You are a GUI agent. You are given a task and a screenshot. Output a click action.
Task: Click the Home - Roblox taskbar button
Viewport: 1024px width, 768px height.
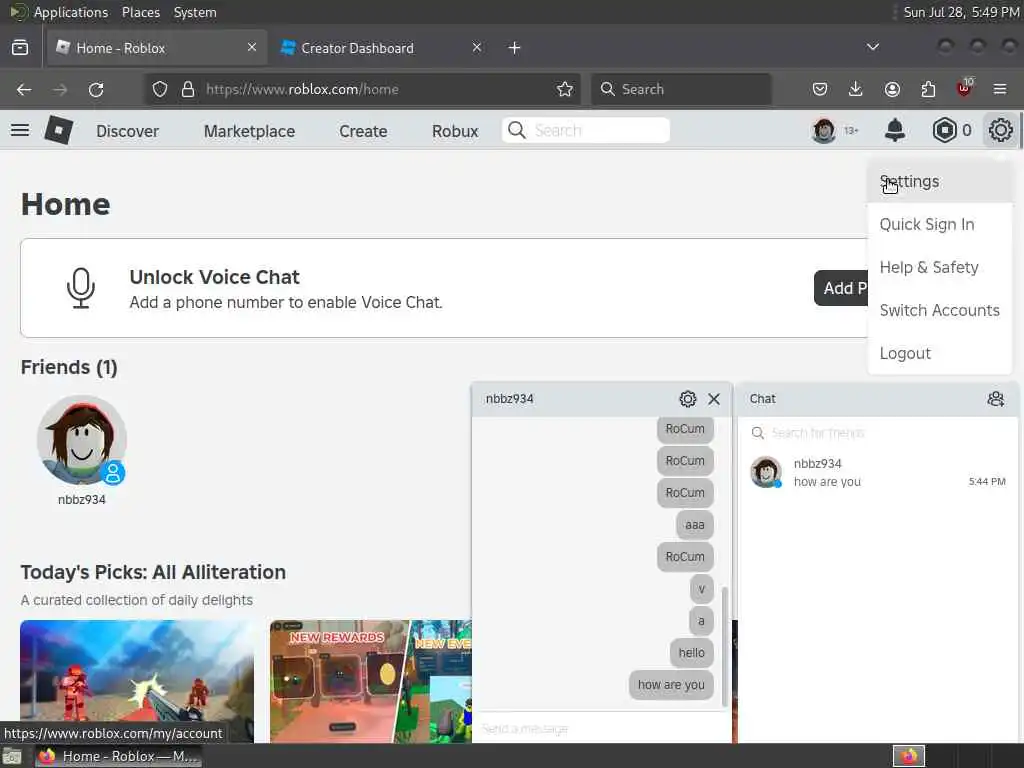[118, 756]
